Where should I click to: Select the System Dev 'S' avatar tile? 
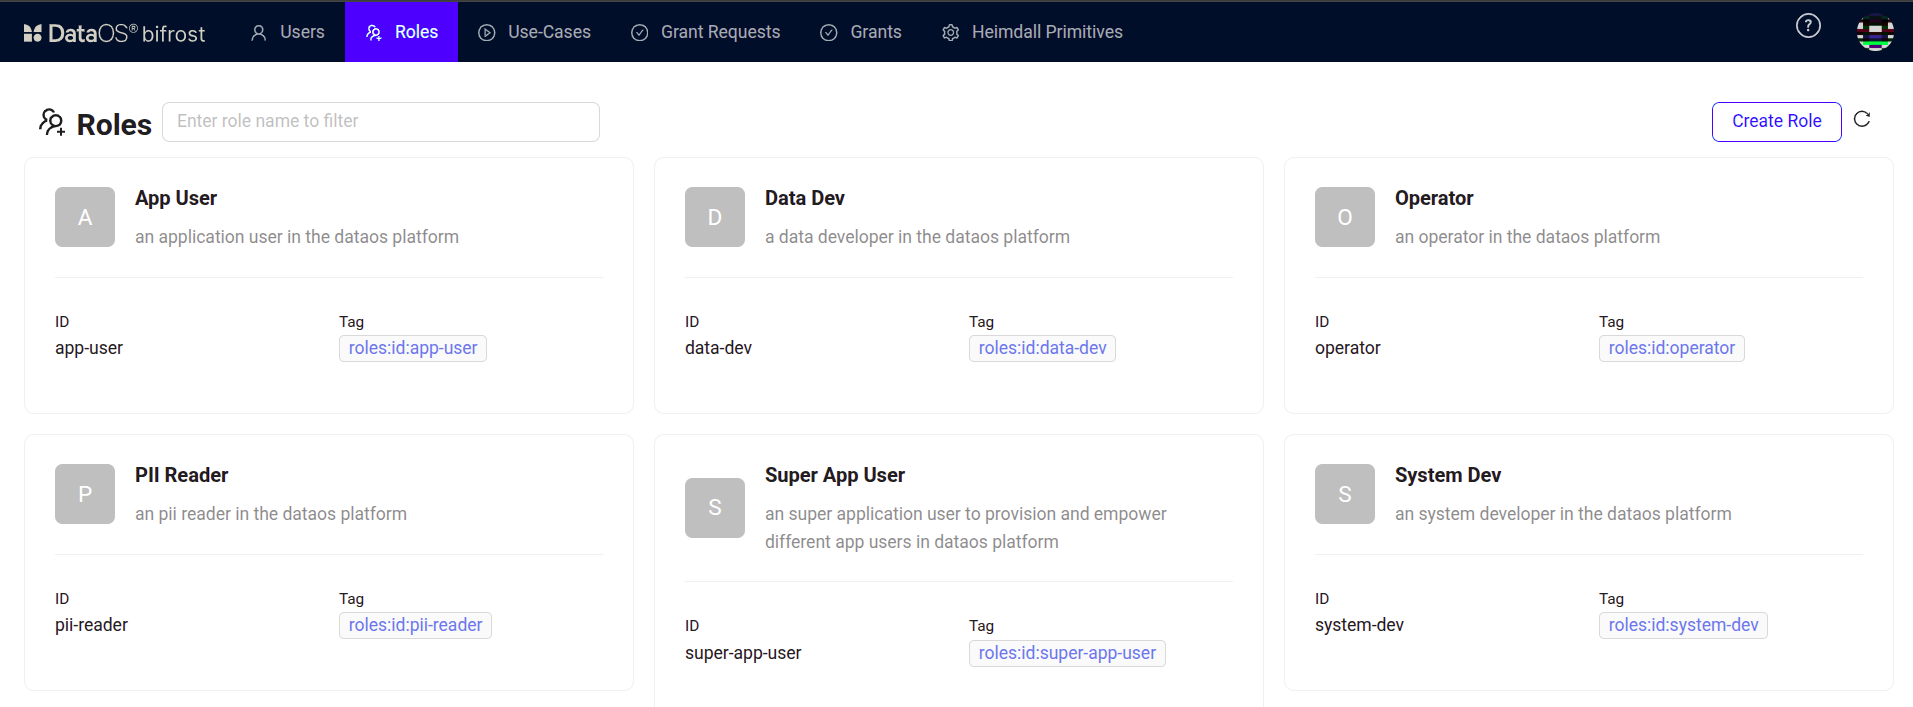pos(1345,494)
